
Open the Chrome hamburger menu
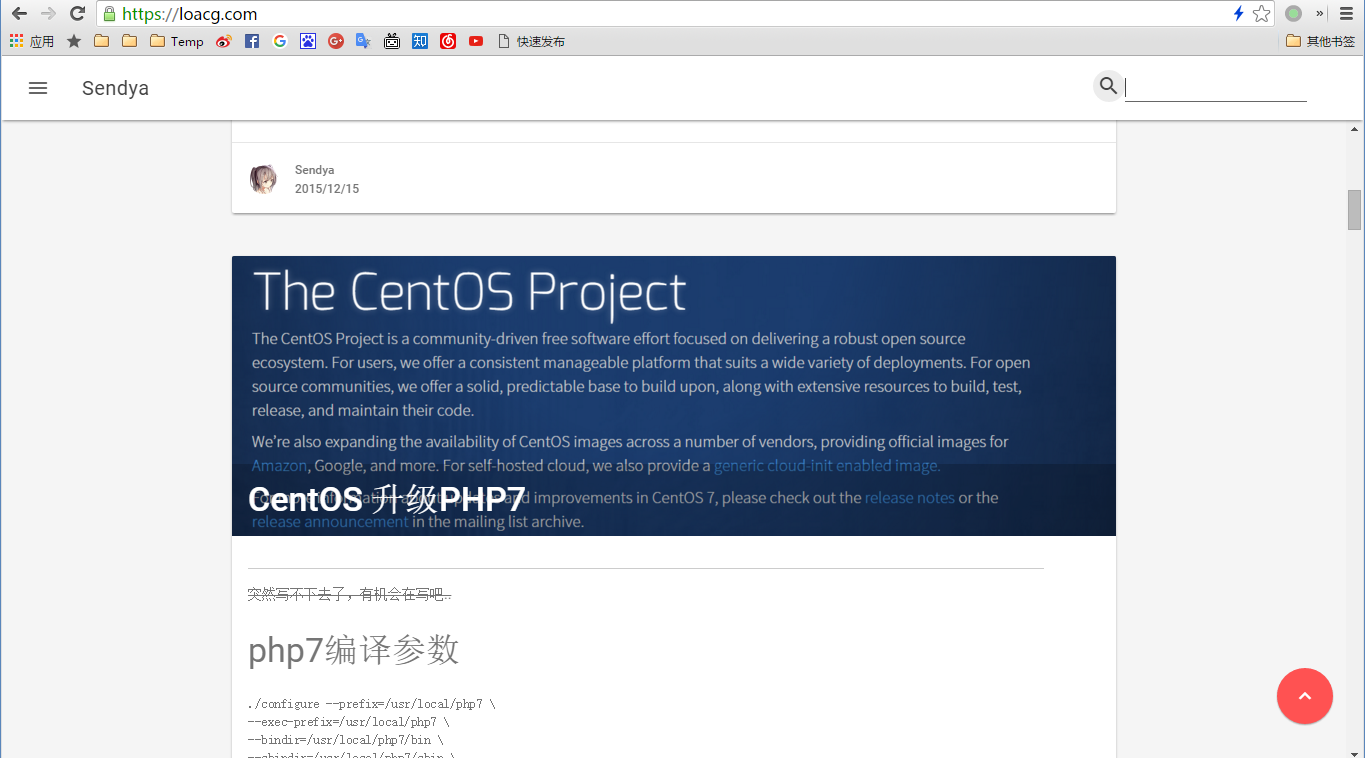[1346, 14]
